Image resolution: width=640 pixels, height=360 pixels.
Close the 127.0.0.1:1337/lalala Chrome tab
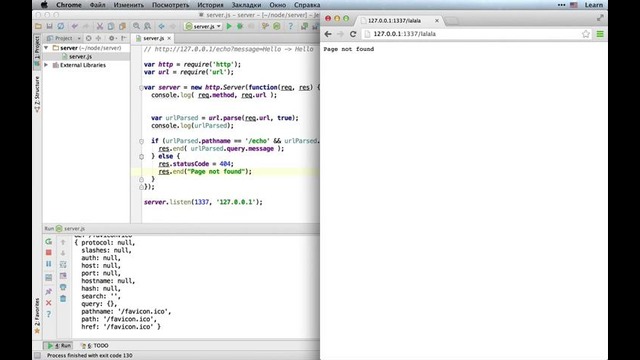(437, 20)
